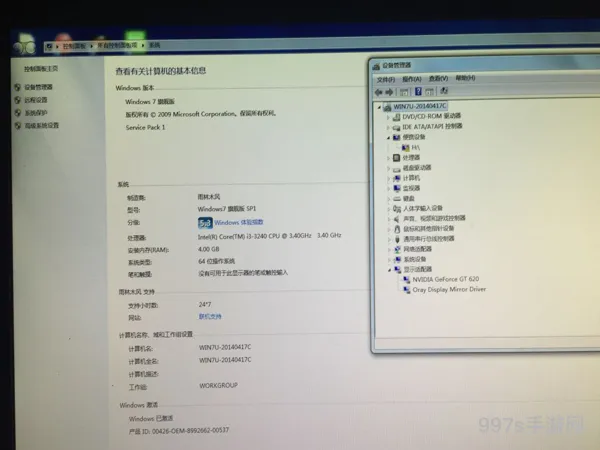Open 高级系统设置 link in the left sidebar
Screen dimensions: 600x450
click(x=42, y=126)
